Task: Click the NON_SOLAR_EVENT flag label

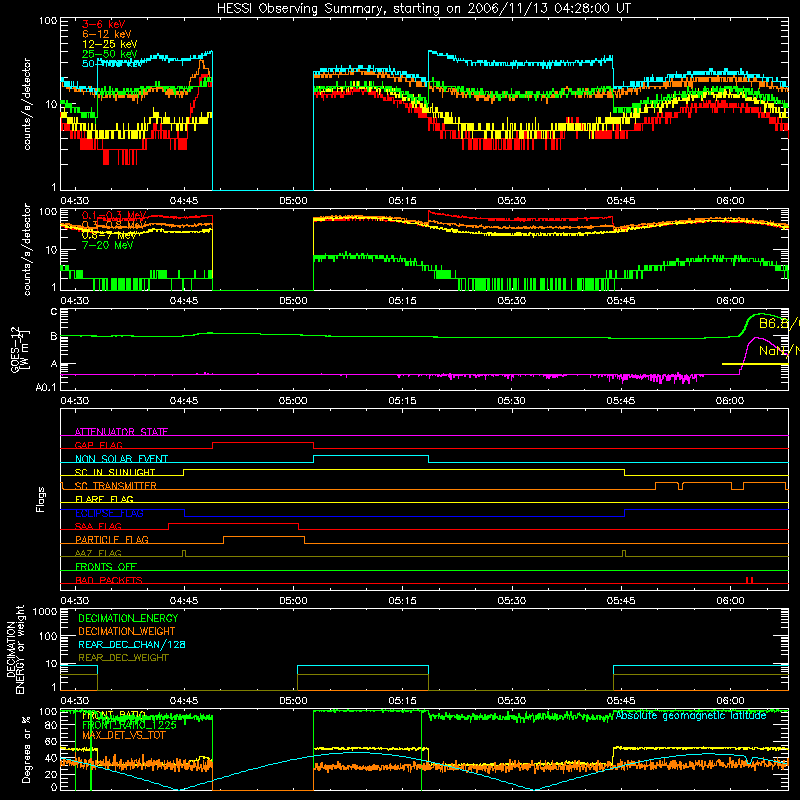Action: click(x=121, y=459)
